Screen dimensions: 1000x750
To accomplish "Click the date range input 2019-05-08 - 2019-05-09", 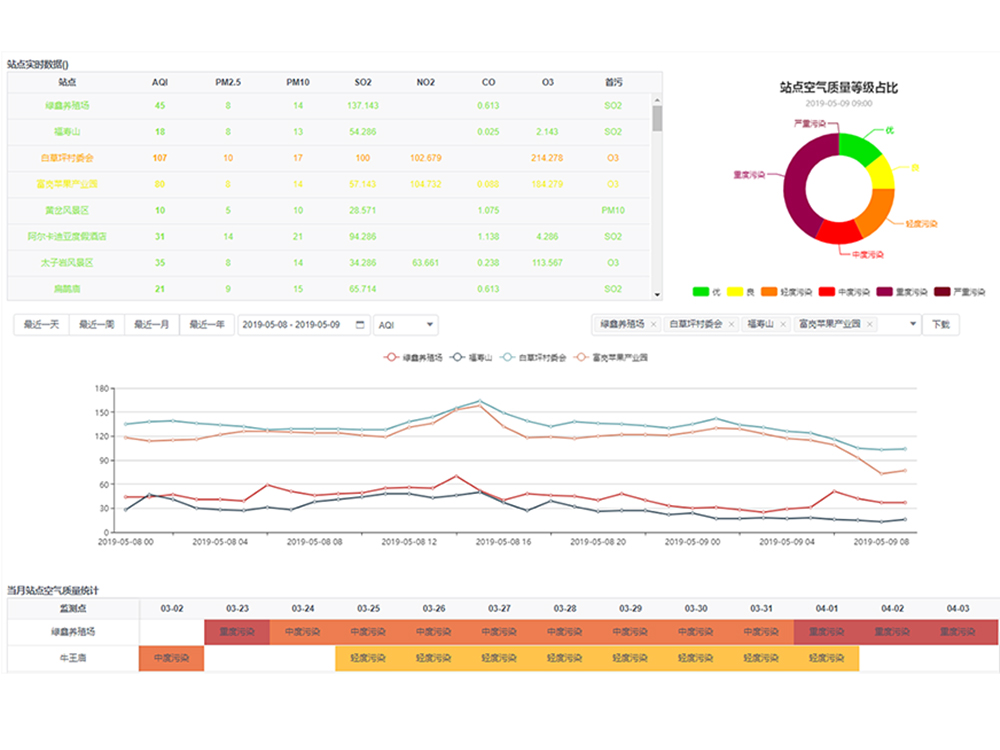I will point(296,325).
